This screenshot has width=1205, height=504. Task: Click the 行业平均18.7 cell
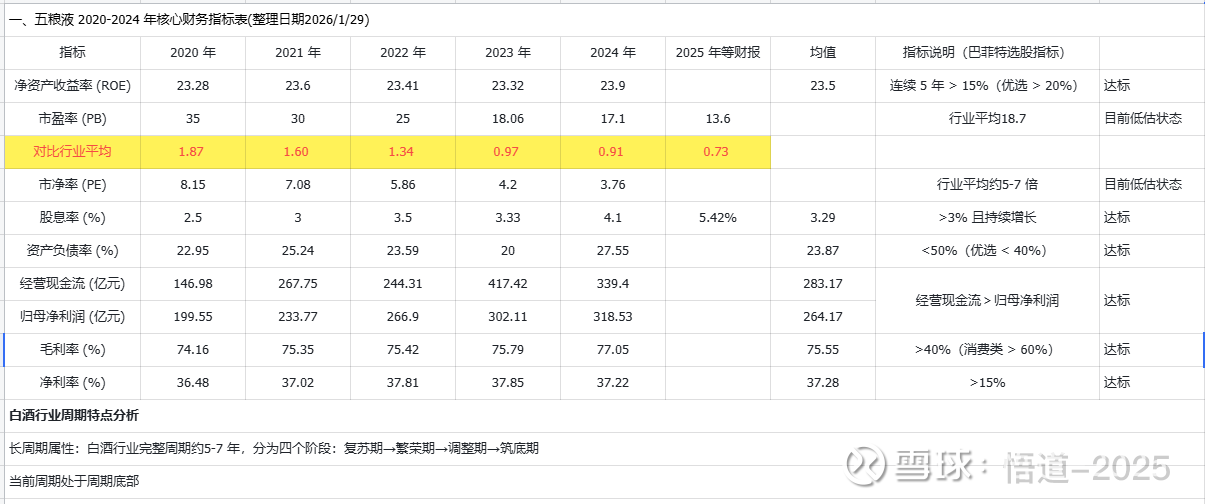pyautogui.click(x=987, y=119)
